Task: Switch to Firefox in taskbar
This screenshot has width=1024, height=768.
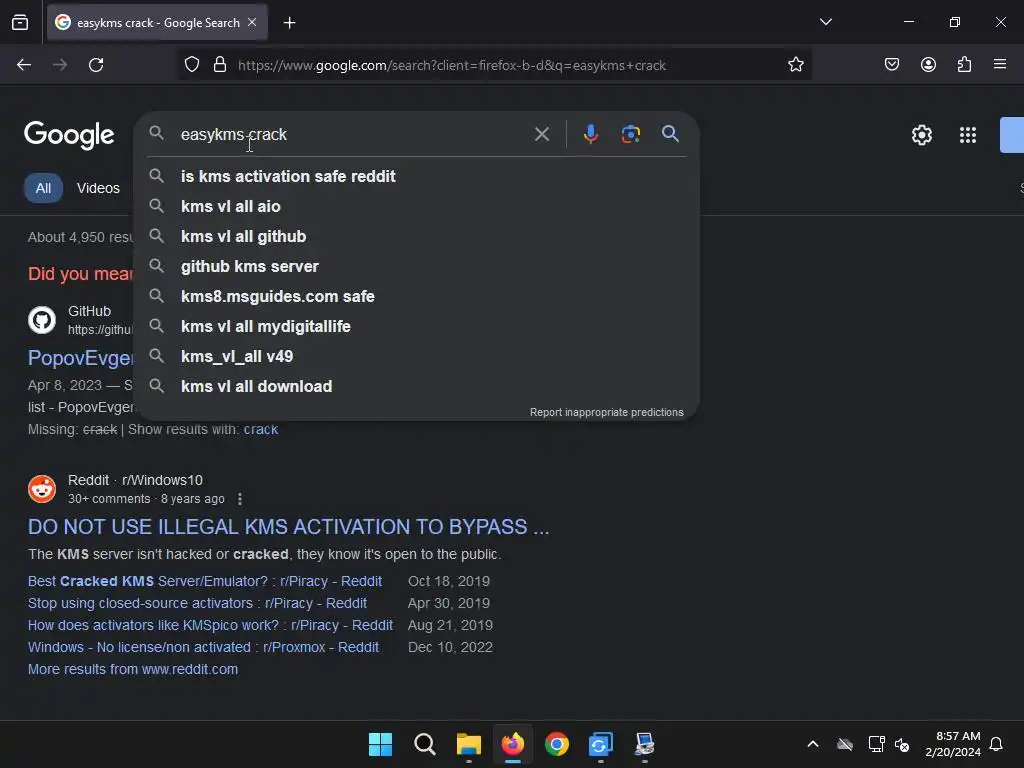Action: point(513,744)
